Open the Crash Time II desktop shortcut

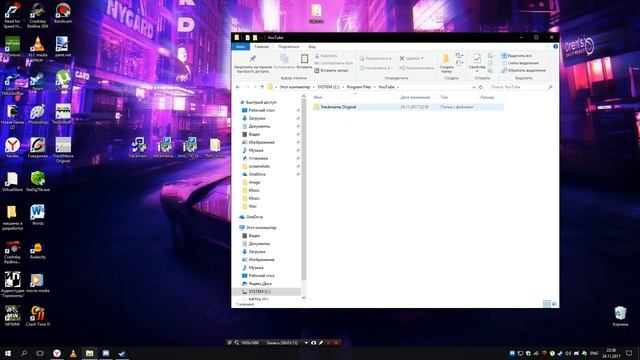pyautogui.click(x=38, y=316)
